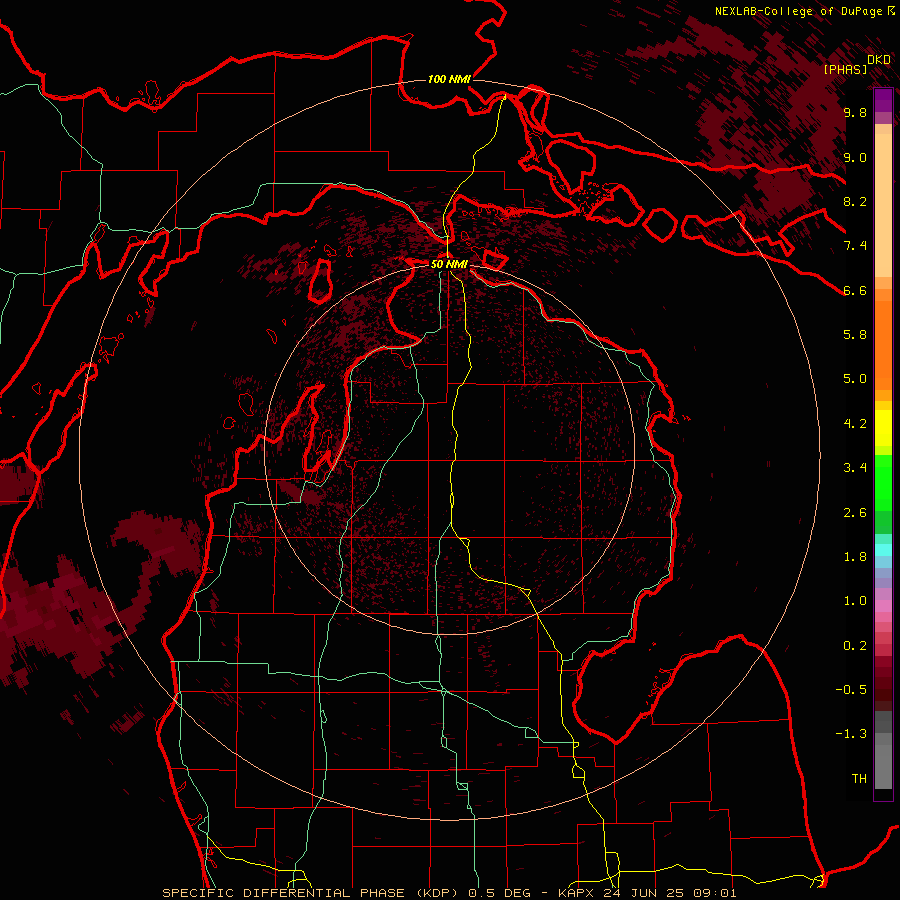The height and width of the screenshot is (900, 900).
Task: Pick the yellow segment of color bar
Action: pos(883,428)
